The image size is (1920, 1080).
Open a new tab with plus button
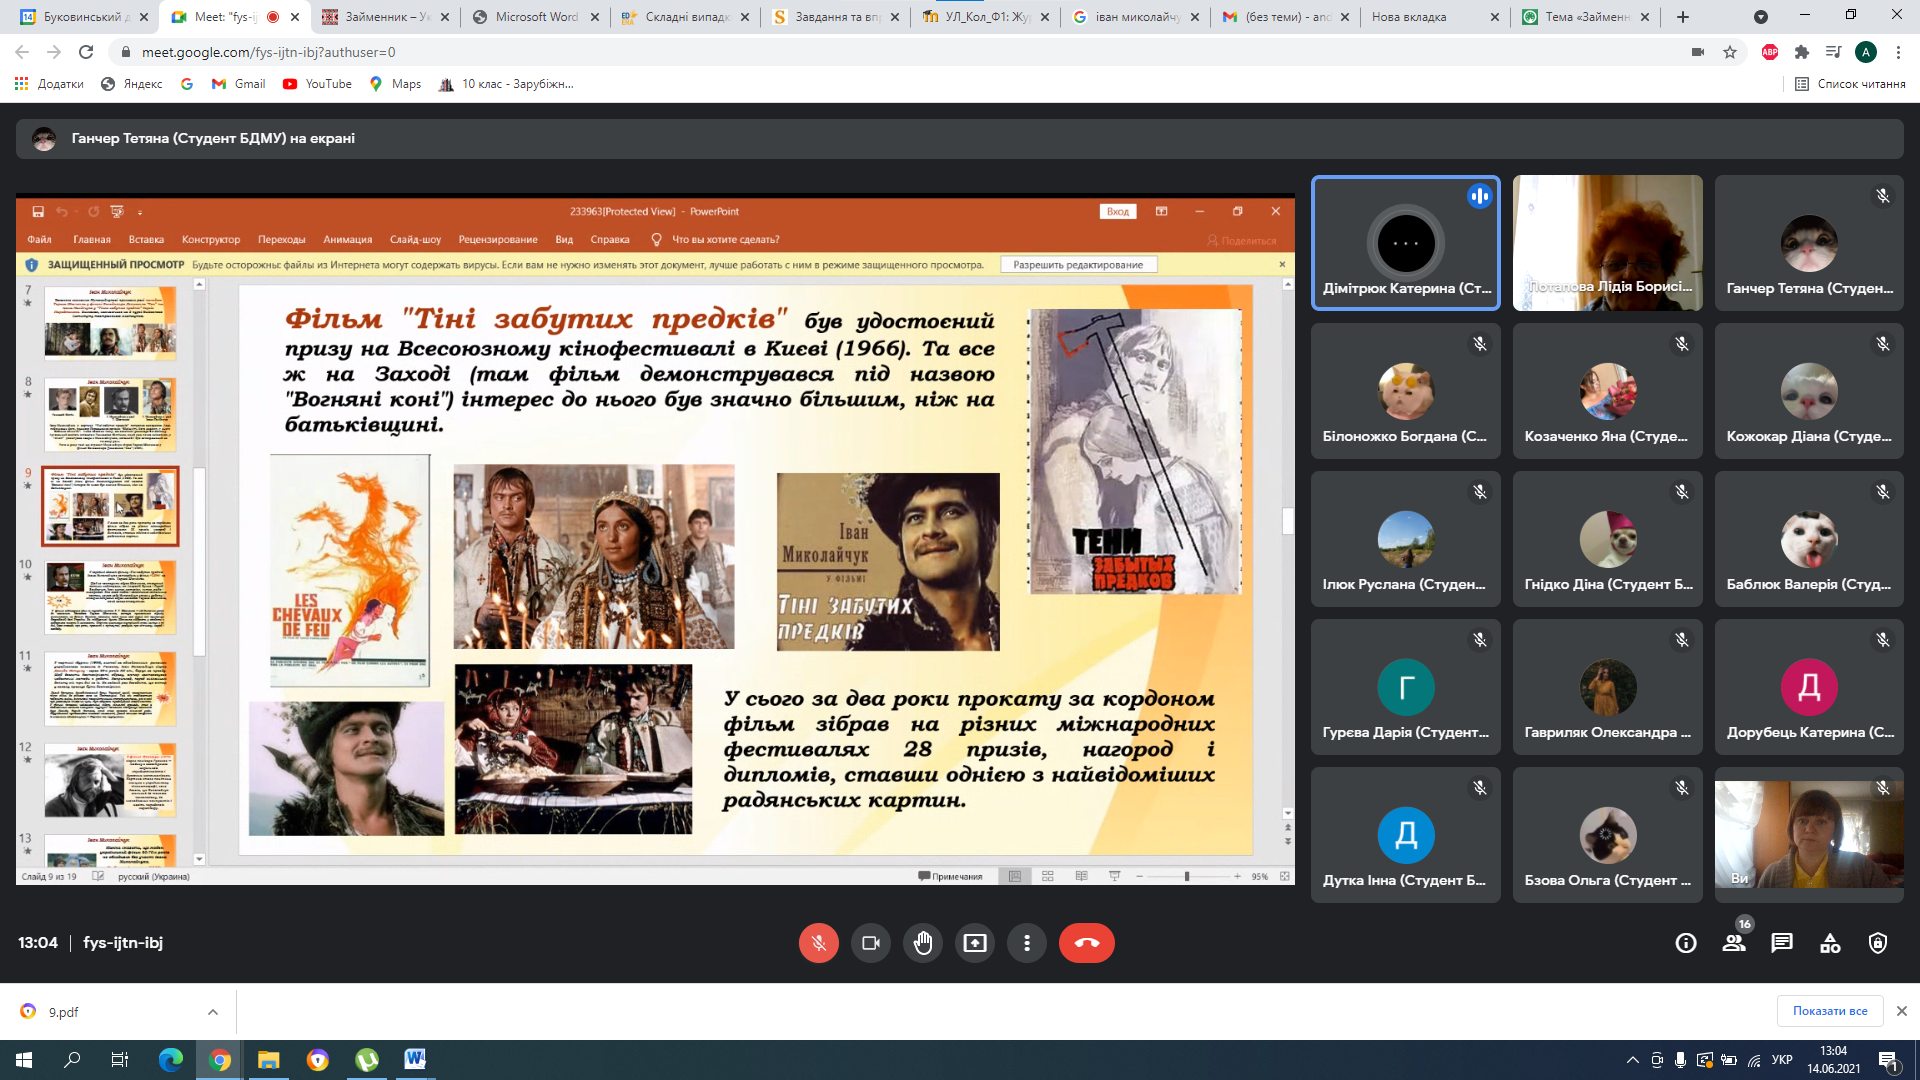pos(1683,17)
